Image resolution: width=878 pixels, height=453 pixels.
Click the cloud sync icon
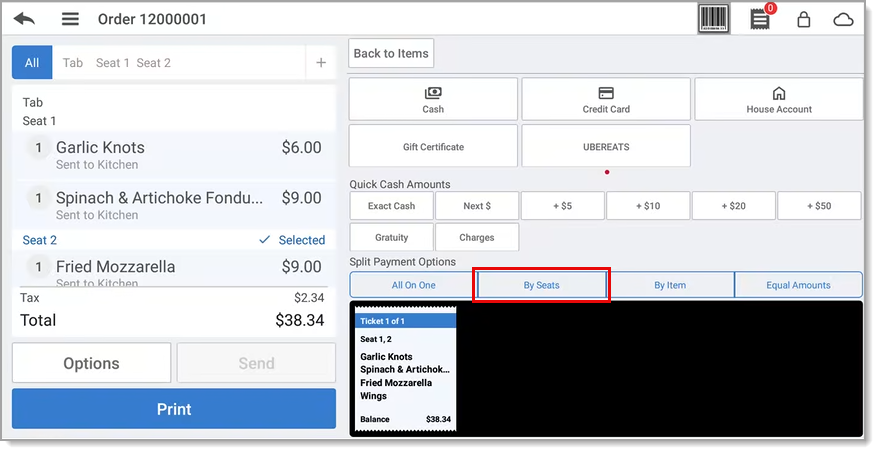point(843,19)
